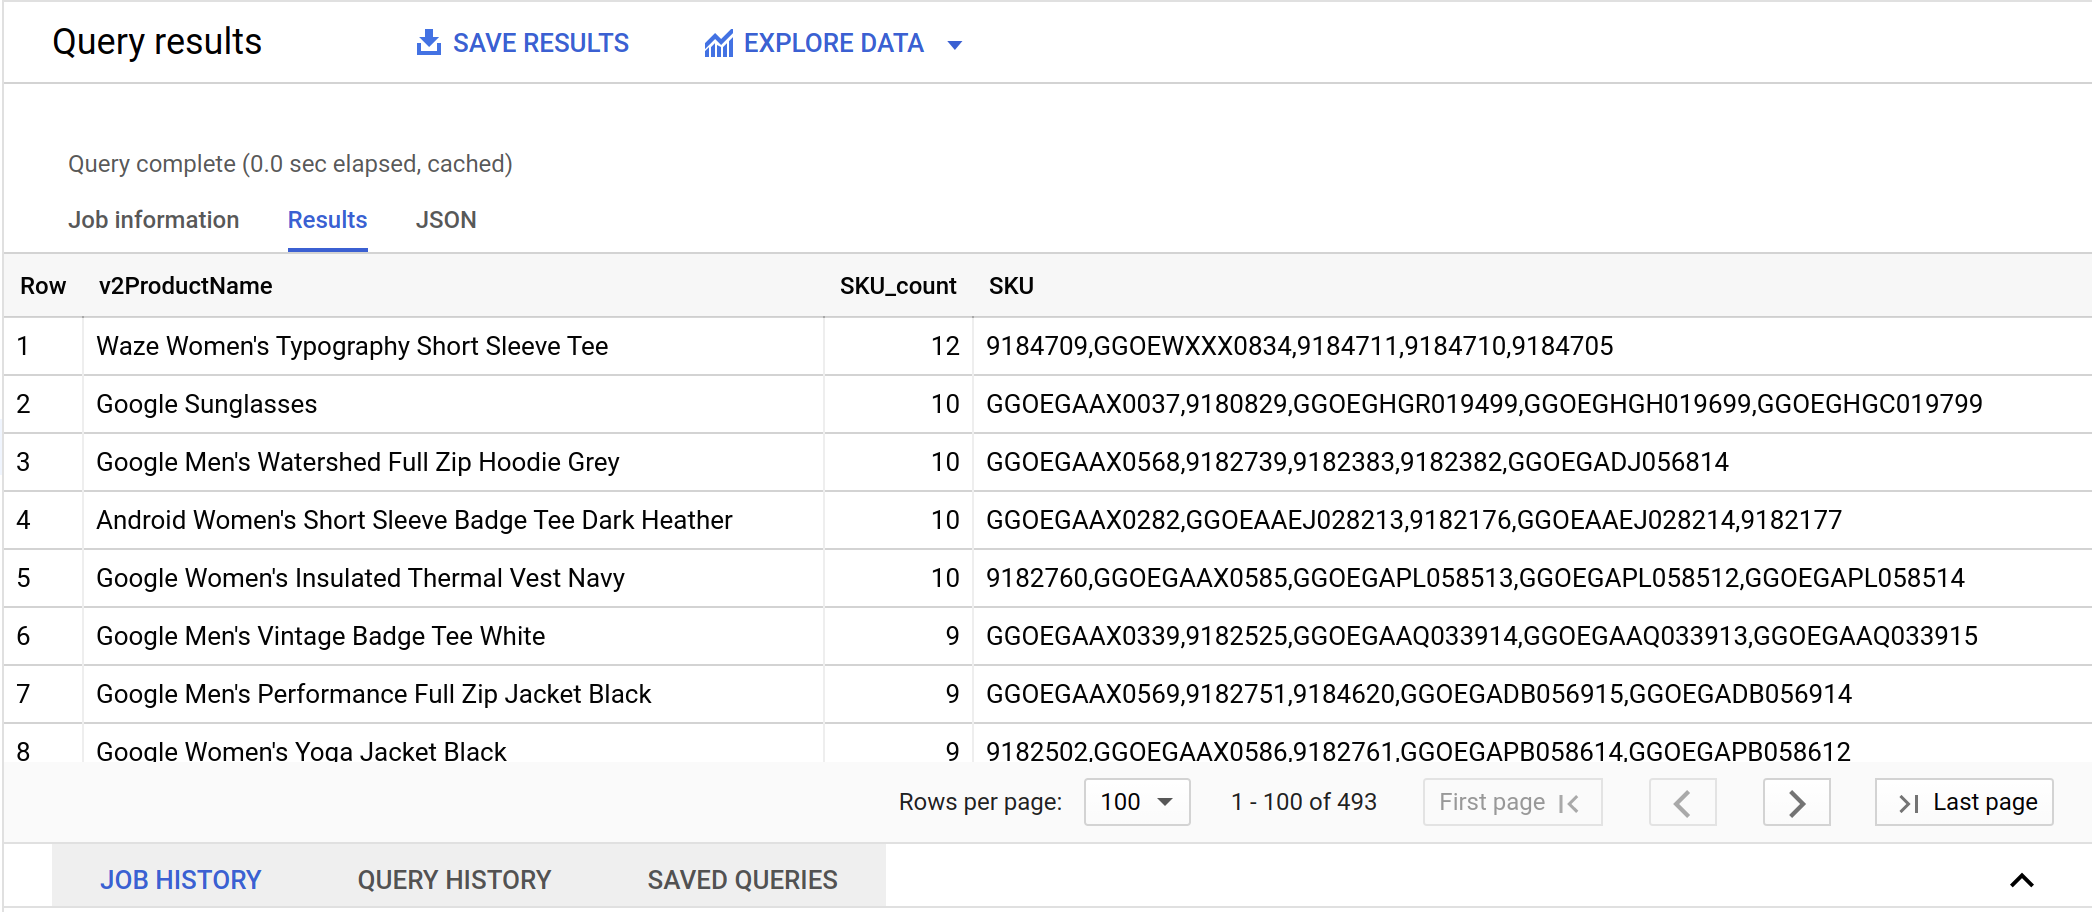Image resolution: width=2092 pixels, height=912 pixels.
Task: Click the SKU column header
Action: pyautogui.click(x=1011, y=286)
